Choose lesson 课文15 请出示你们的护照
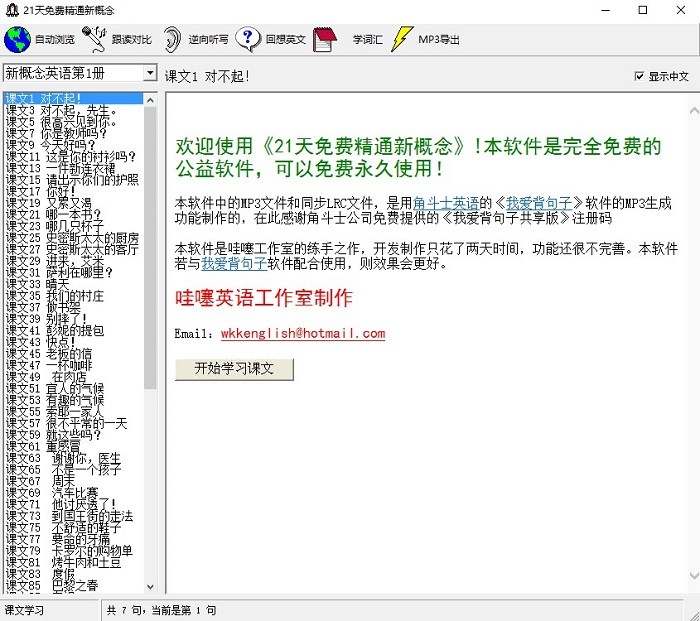The height and width of the screenshot is (621, 700). [x=72, y=180]
